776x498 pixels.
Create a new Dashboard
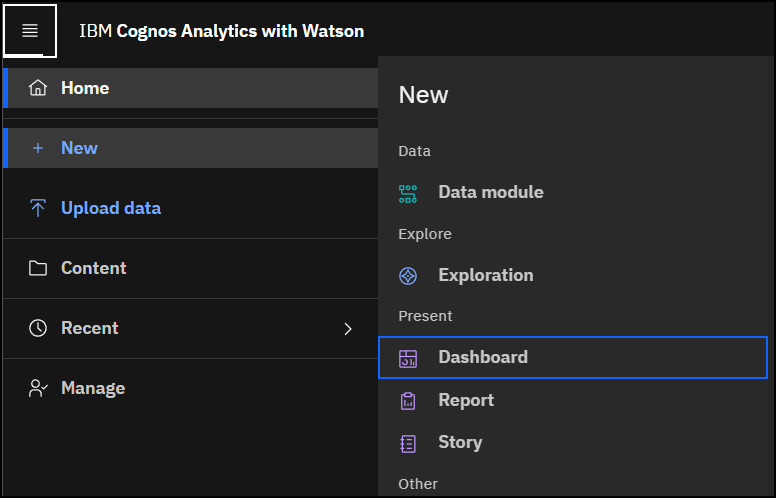pos(573,357)
